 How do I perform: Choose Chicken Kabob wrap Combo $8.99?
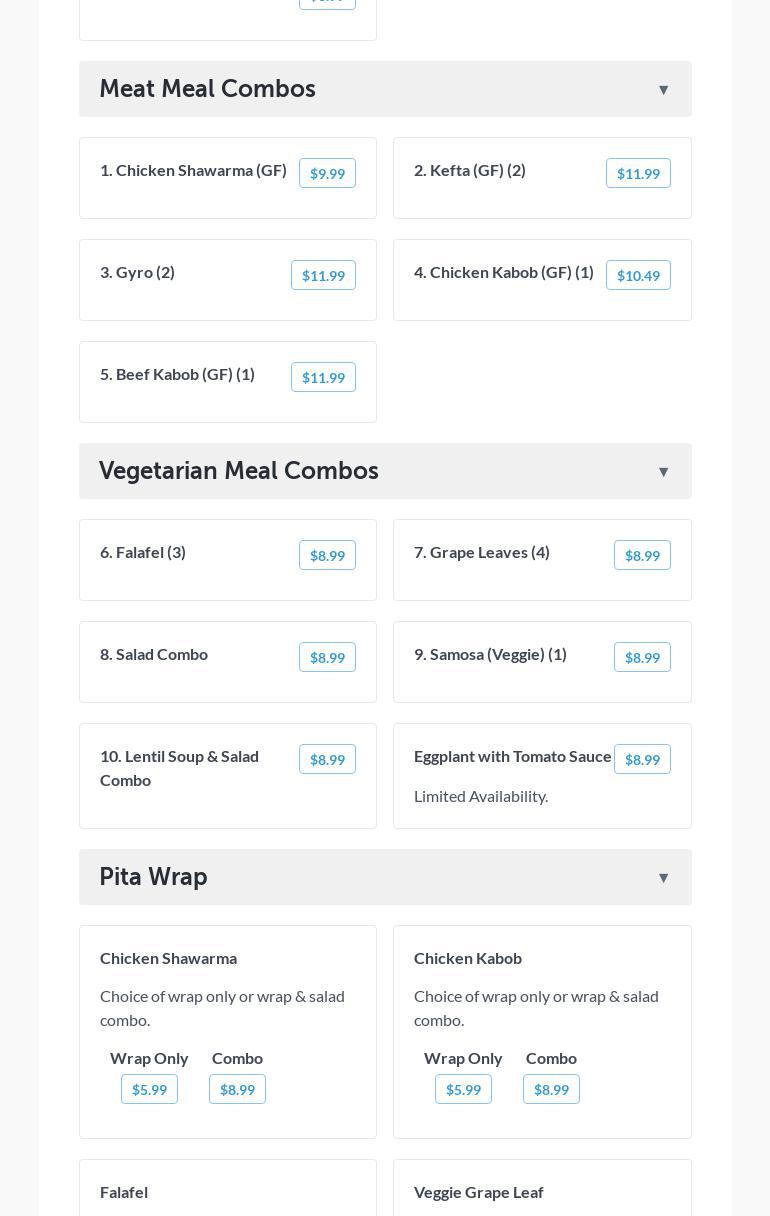(x=551, y=1089)
